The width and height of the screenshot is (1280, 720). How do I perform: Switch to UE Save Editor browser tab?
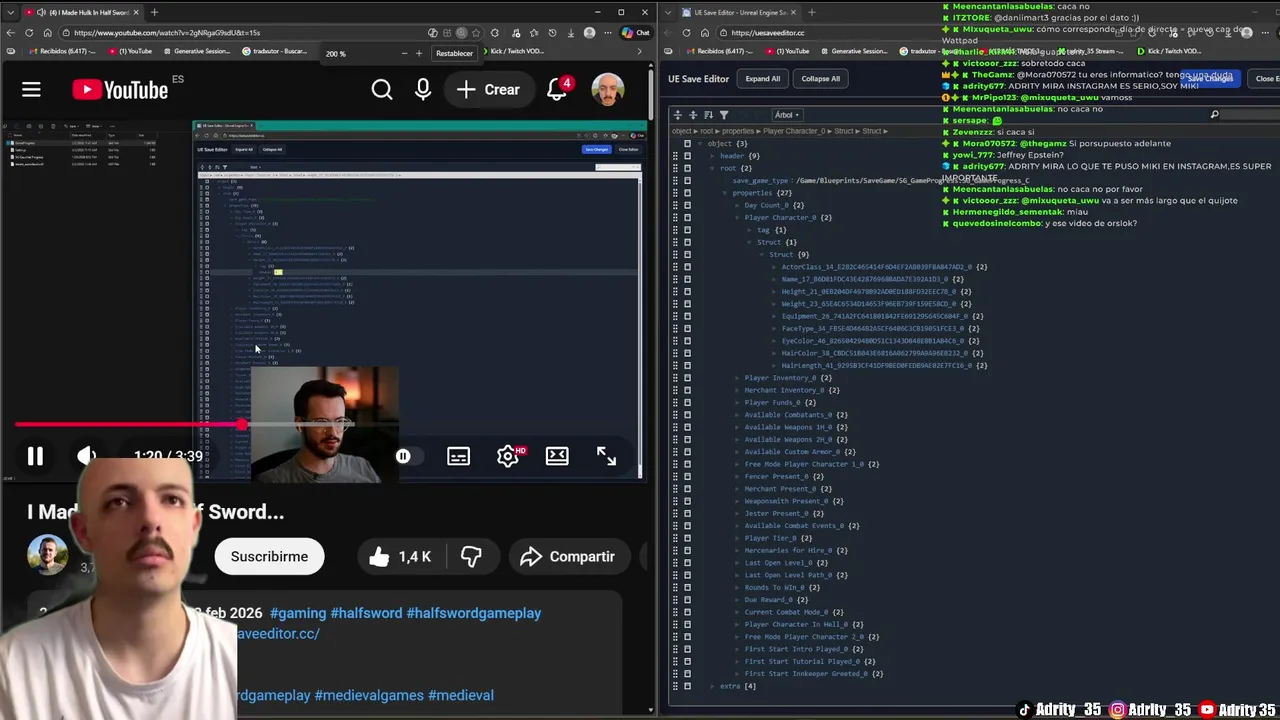click(737, 12)
